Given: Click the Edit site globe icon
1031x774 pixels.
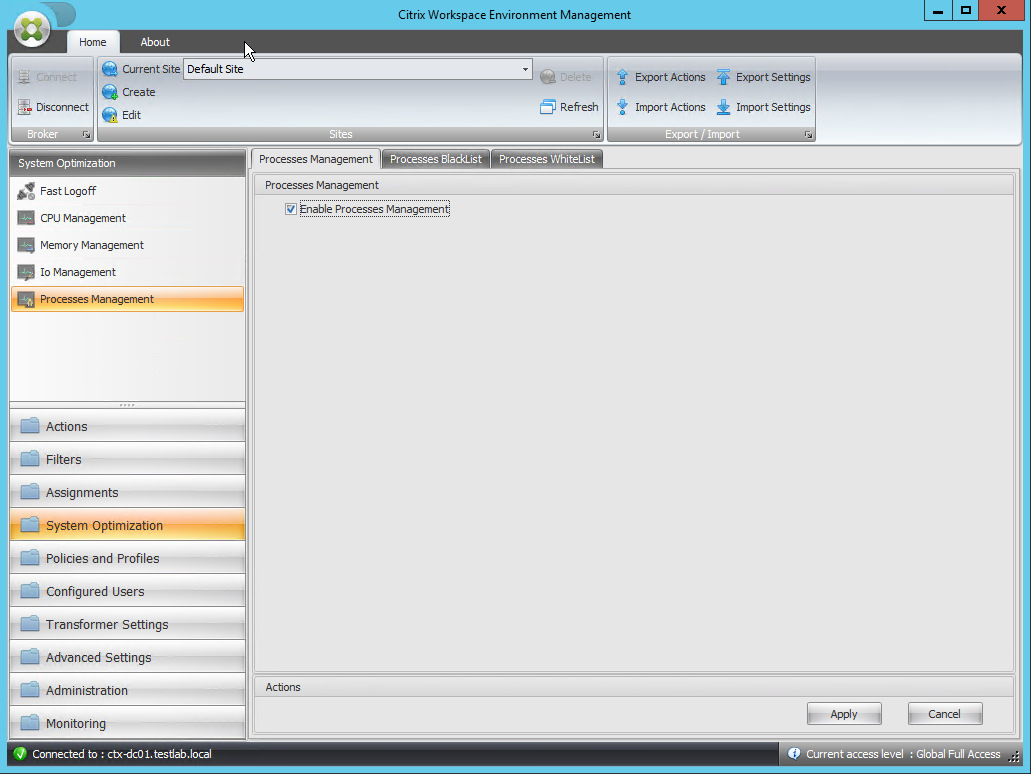Looking at the screenshot, I should [110, 115].
